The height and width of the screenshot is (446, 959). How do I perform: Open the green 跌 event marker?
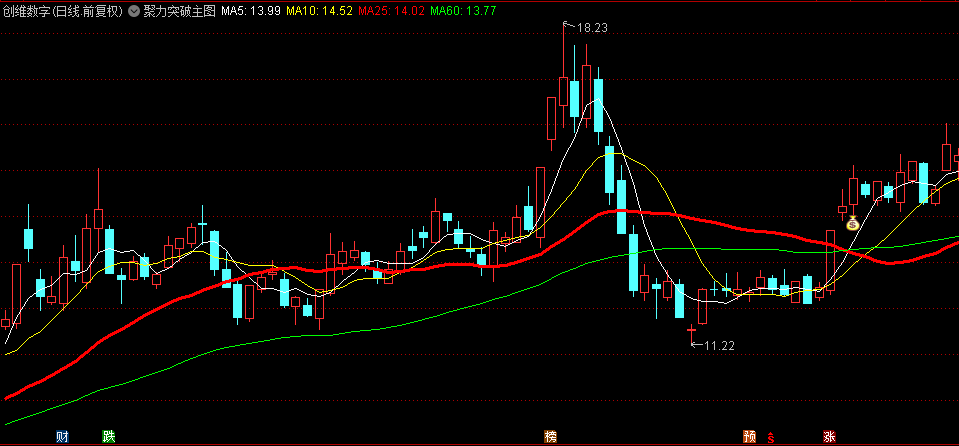tap(108, 437)
